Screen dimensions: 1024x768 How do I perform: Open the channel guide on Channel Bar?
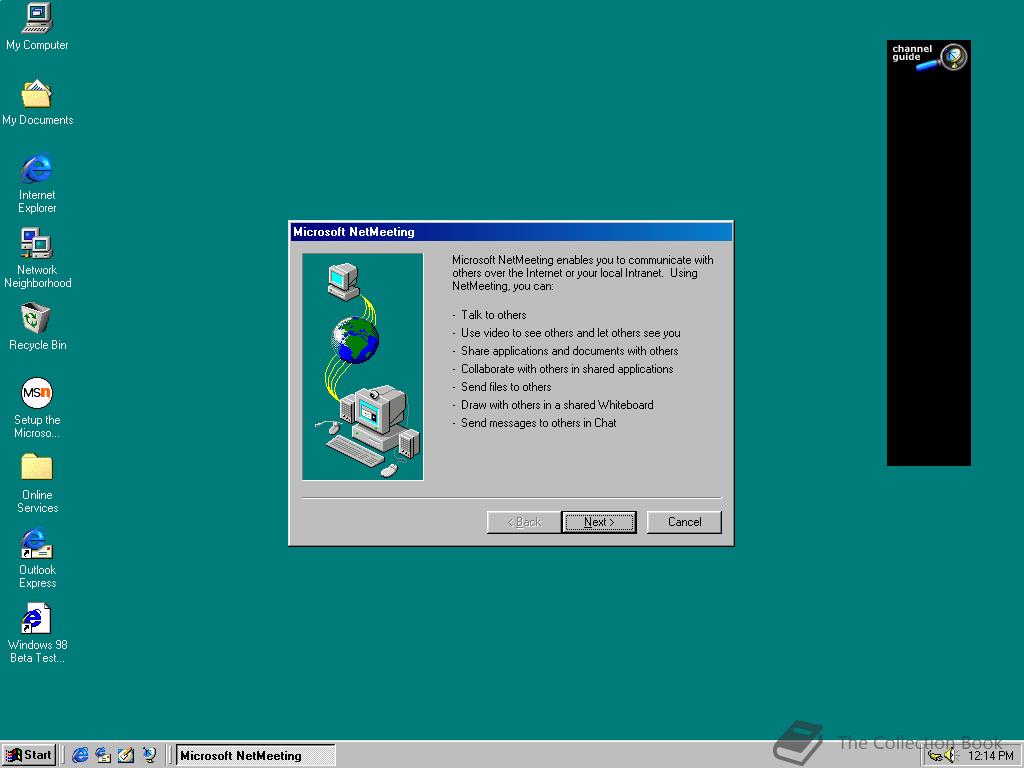click(x=929, y=57)
